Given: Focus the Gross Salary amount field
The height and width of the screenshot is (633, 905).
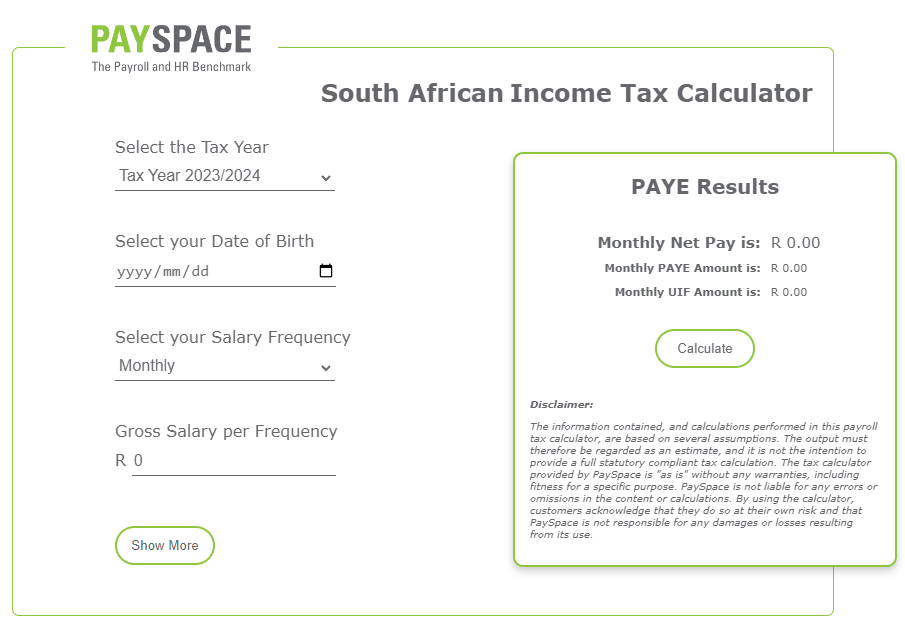Looking at the screenshot, I should (x=233, y=461).
